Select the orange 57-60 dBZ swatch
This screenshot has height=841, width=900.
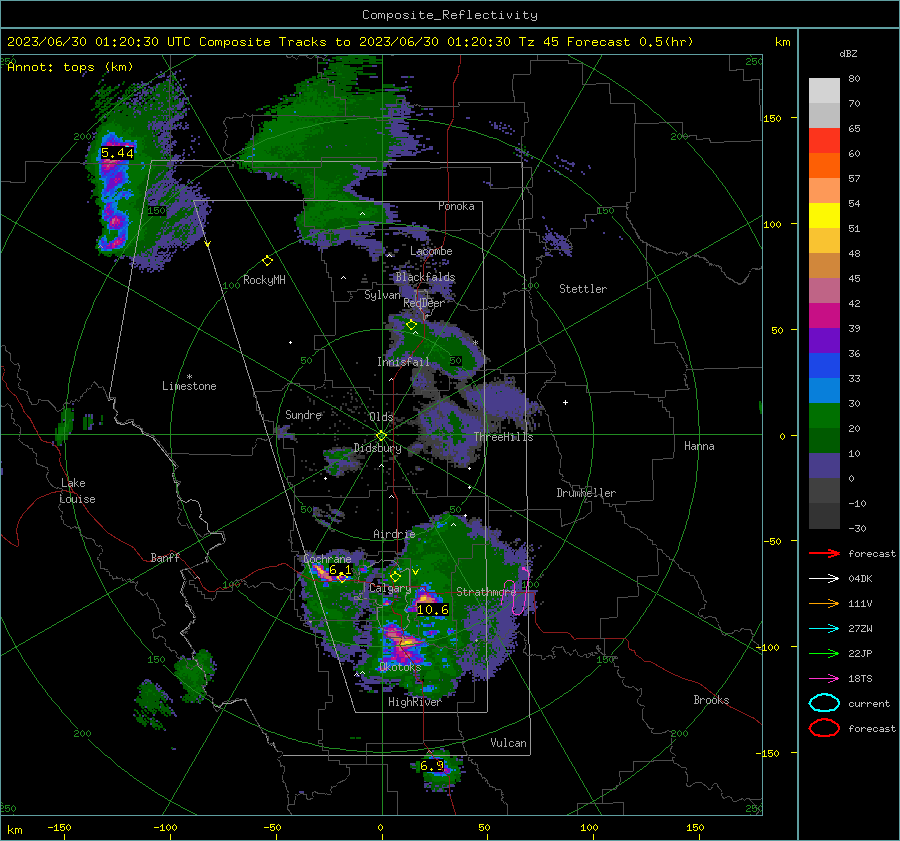point(824,166)
